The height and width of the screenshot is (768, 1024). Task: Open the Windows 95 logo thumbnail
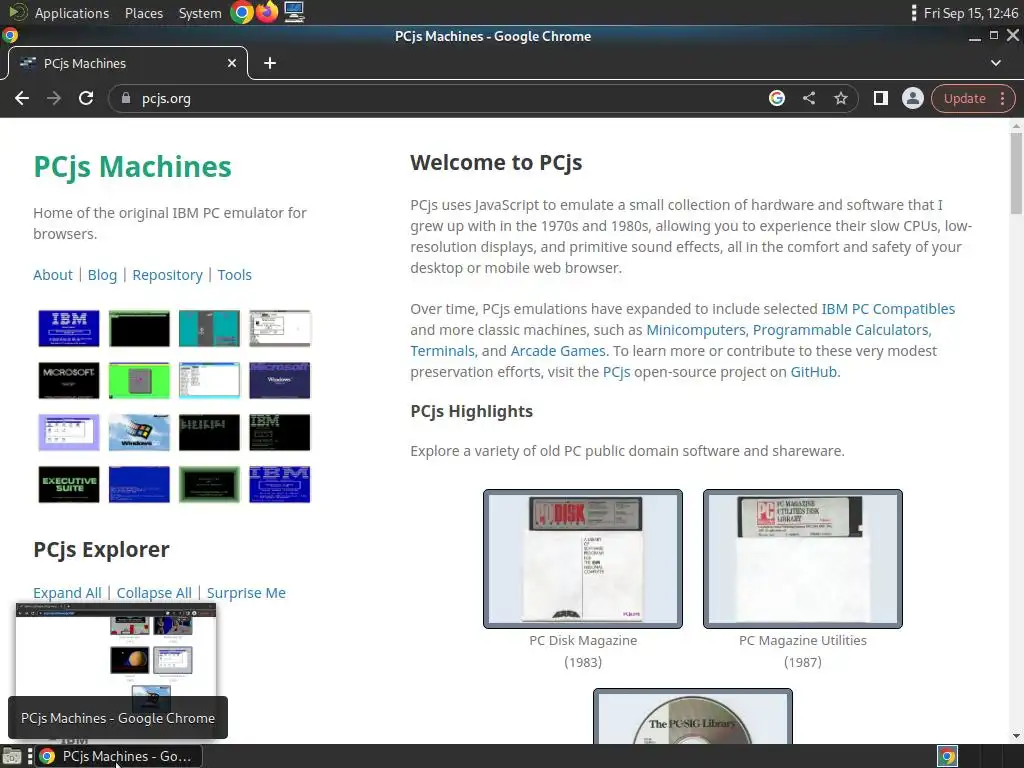pos(139,432)
